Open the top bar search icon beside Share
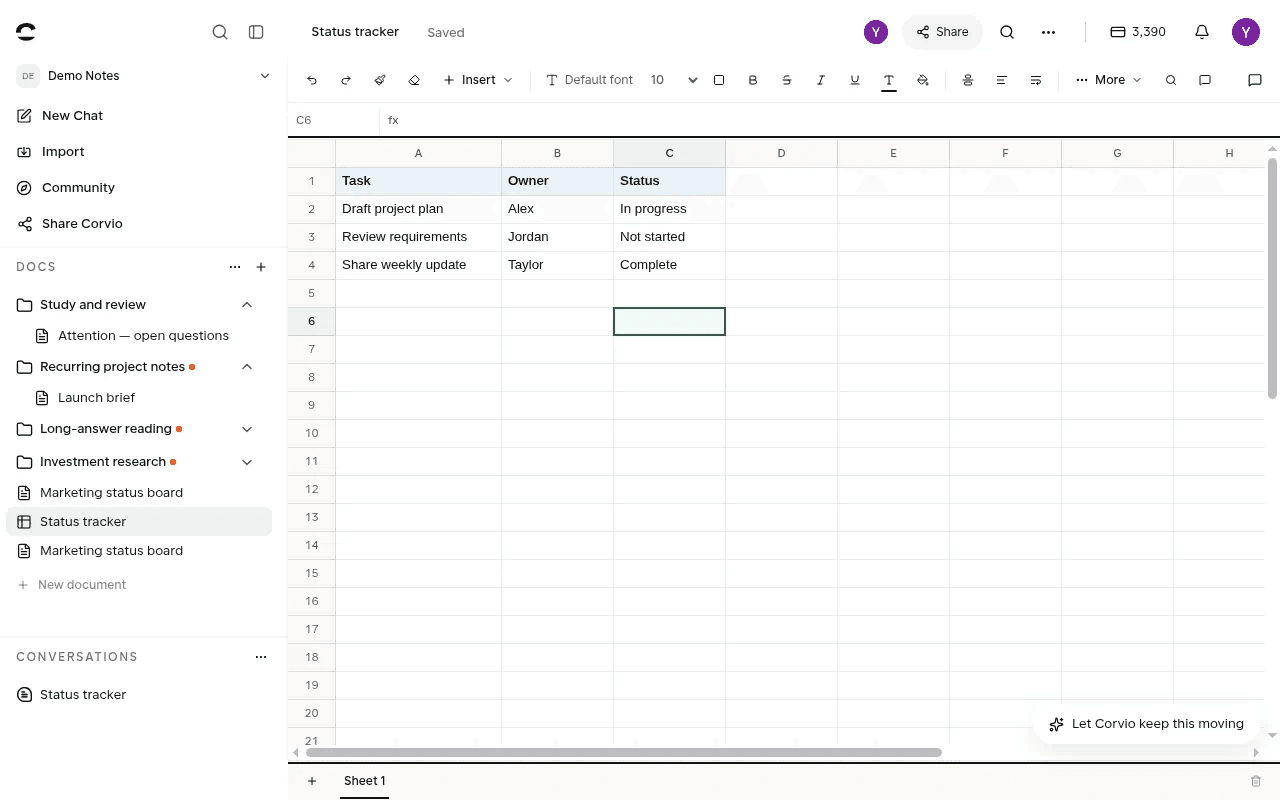 [1007, 32]
